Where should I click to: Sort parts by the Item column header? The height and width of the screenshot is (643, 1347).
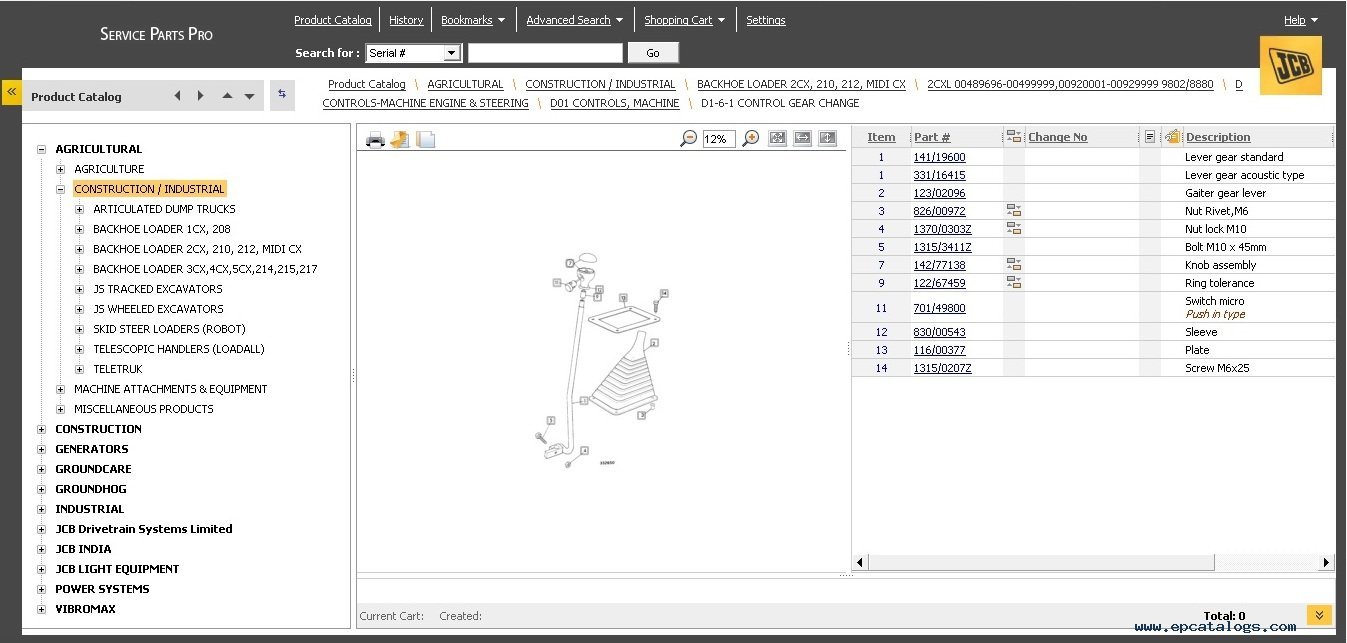(881, 137)
